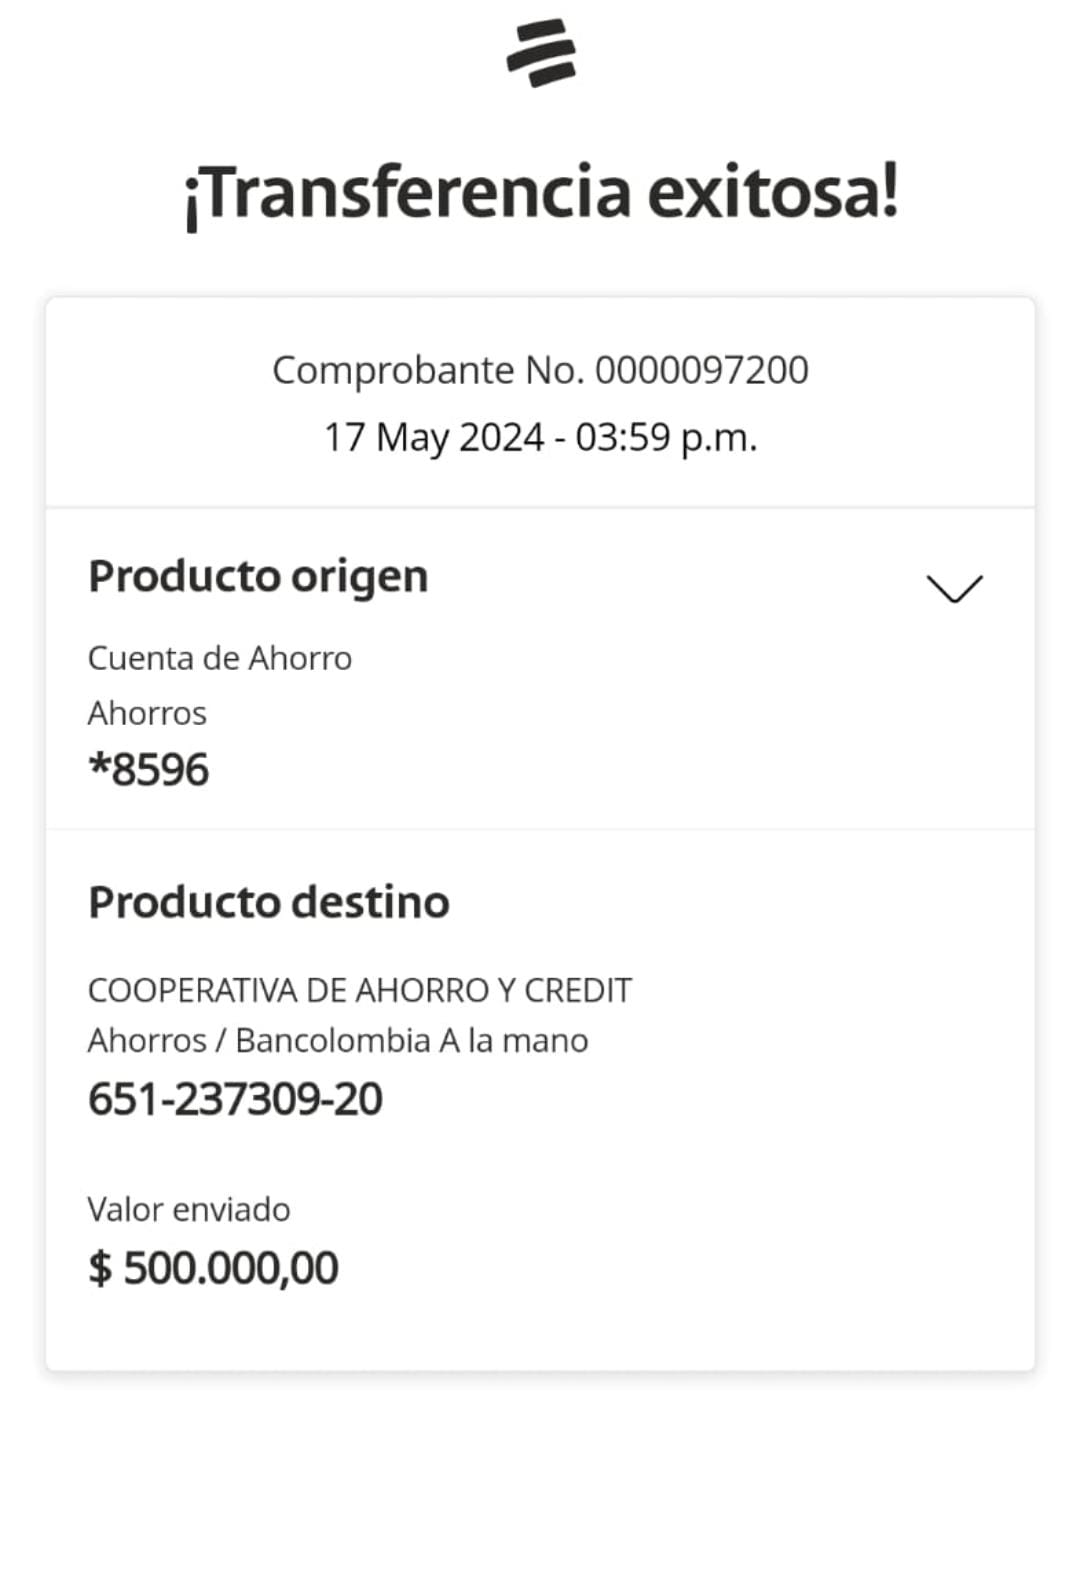1080x1586 pixels.
Task: Click the Producto destino section heading
Action: click(x=268, y=902)
